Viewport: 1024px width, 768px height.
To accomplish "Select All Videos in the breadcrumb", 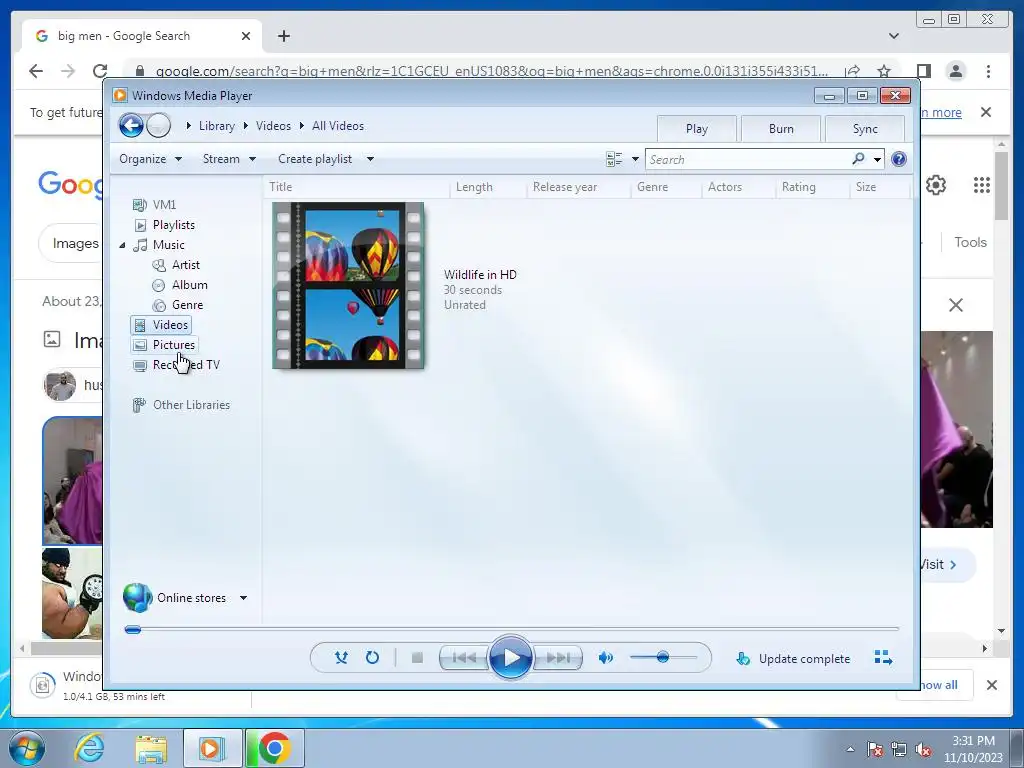I will pos(338,126).
